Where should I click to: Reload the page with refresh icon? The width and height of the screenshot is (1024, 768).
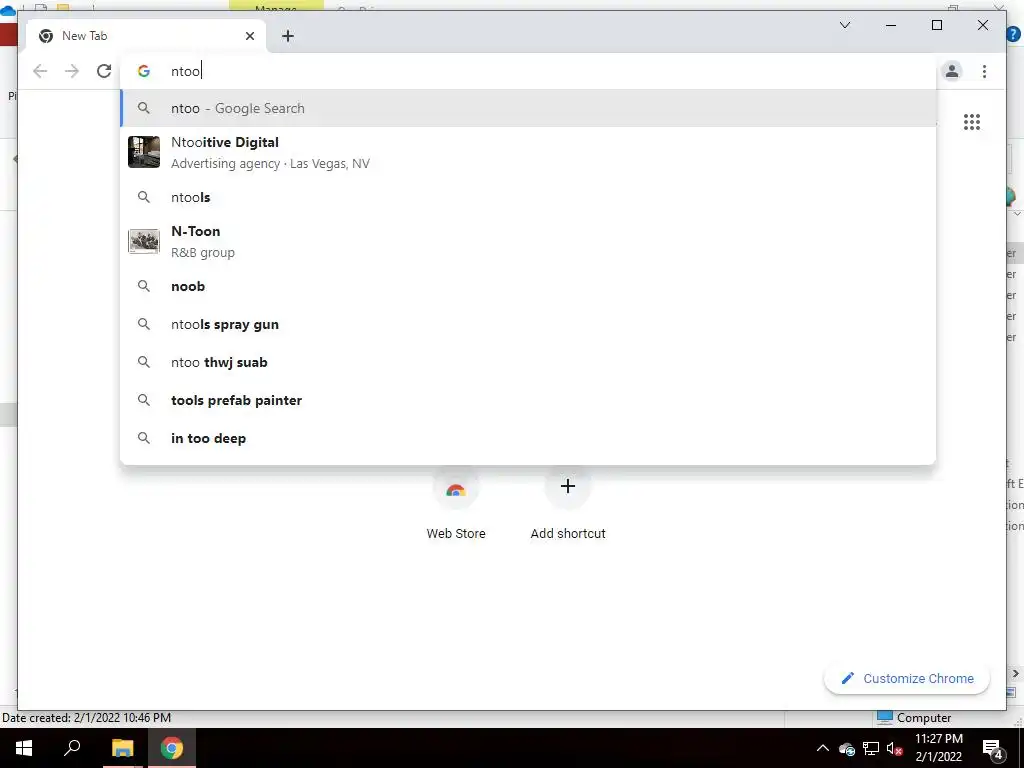click(x=104, y=71)
